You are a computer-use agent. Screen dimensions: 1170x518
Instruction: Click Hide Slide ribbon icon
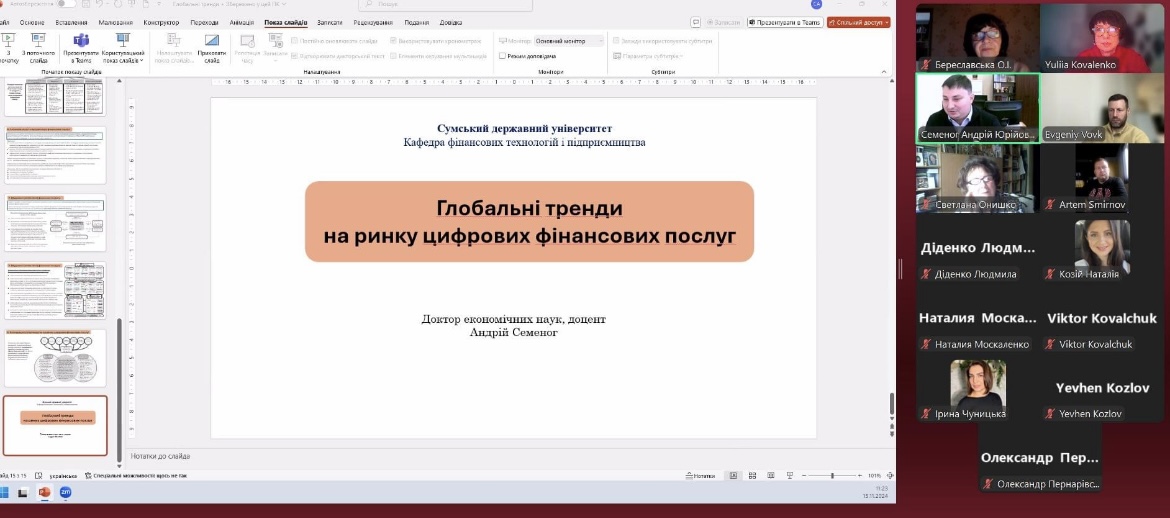(212, 40)
